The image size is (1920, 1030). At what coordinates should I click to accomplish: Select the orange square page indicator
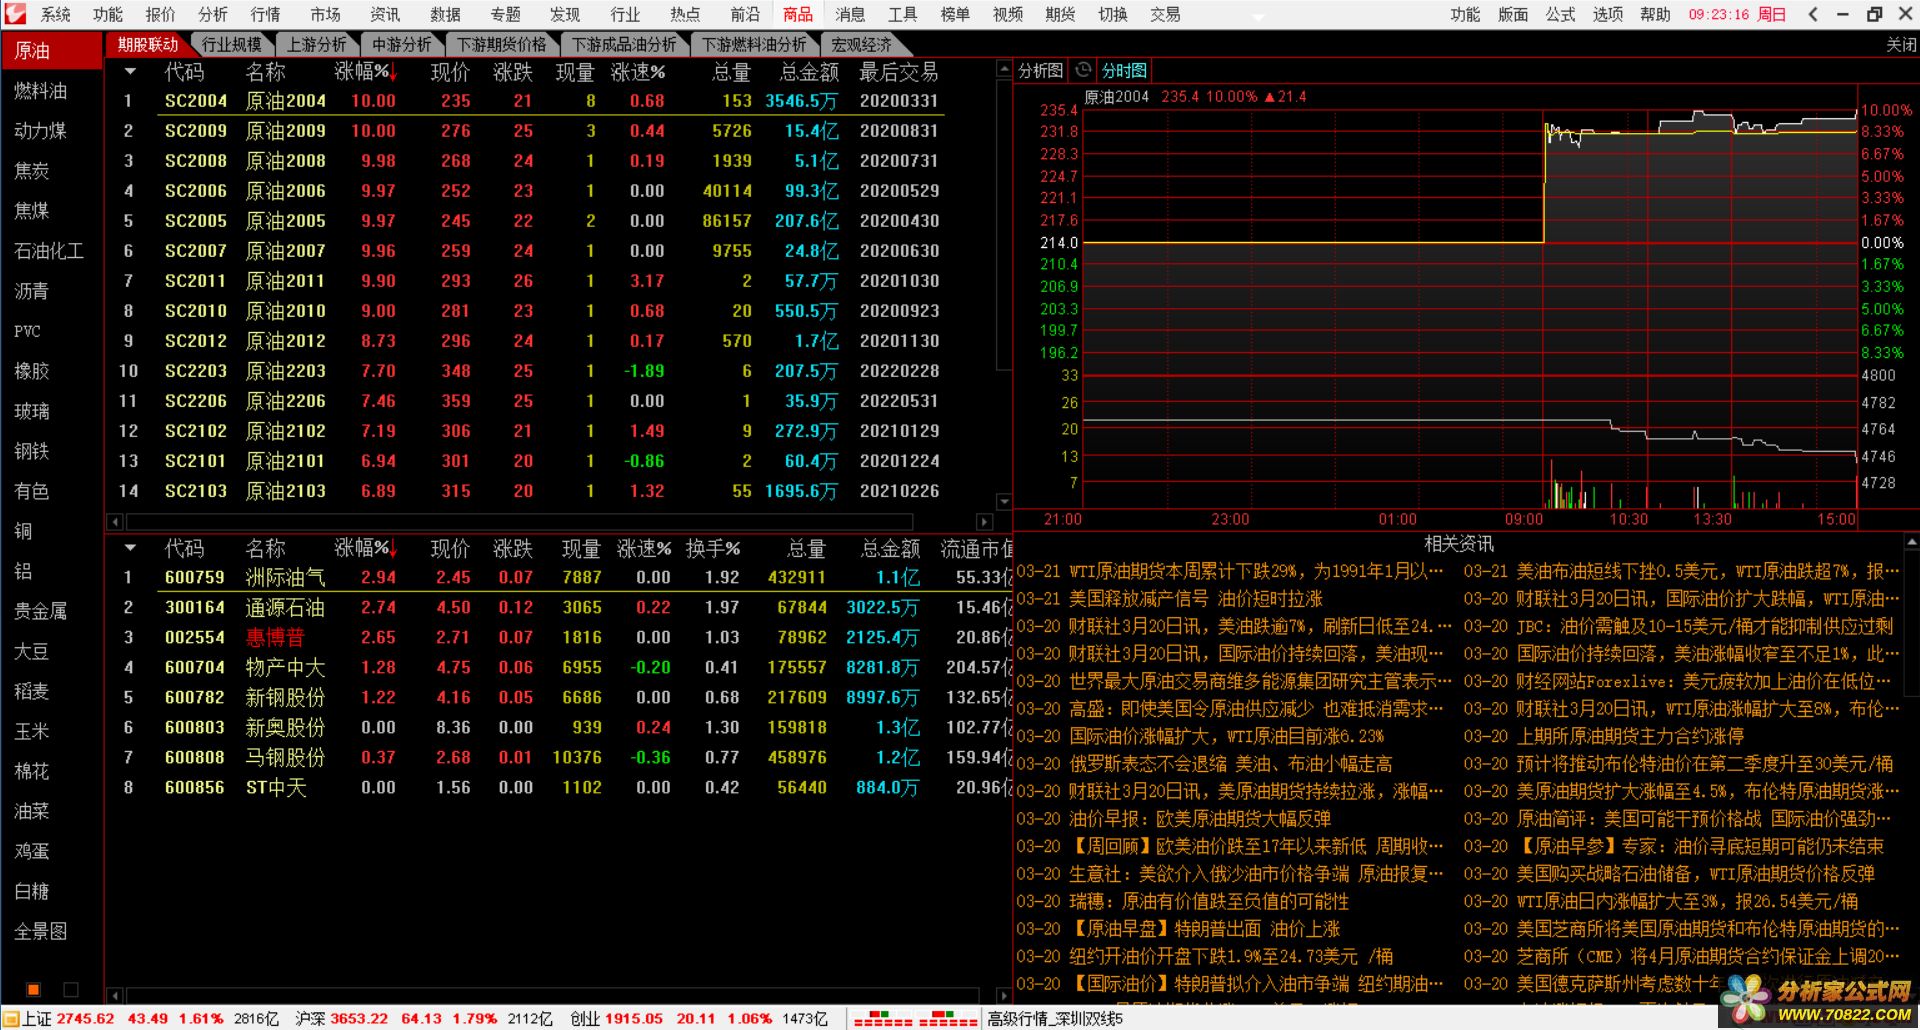click(x=33, y=989)
